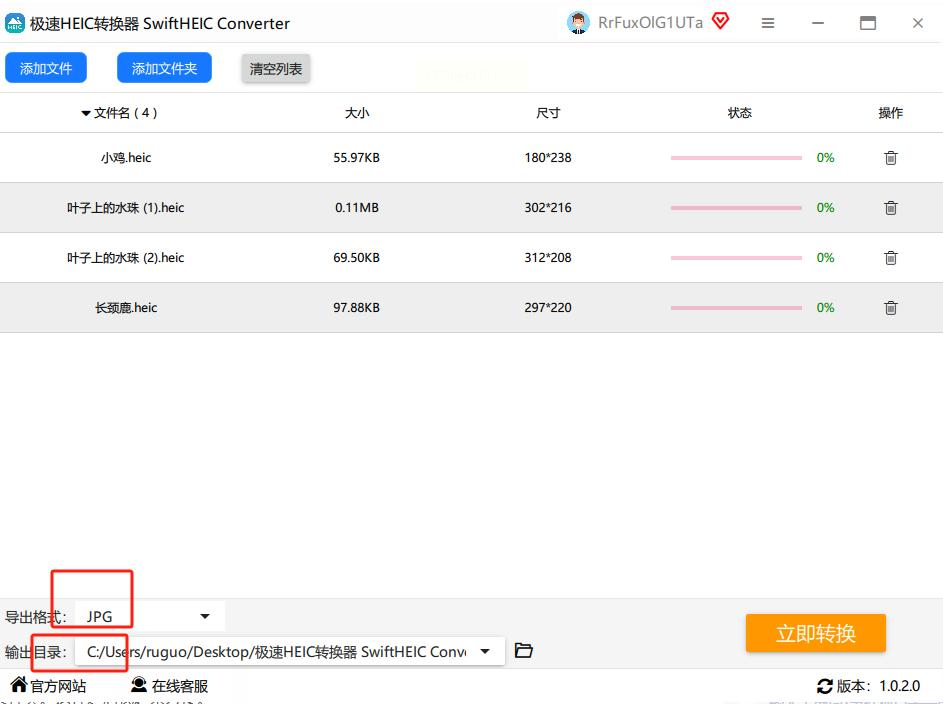Click the 添加文件夹 button

[x=164, y=68]
